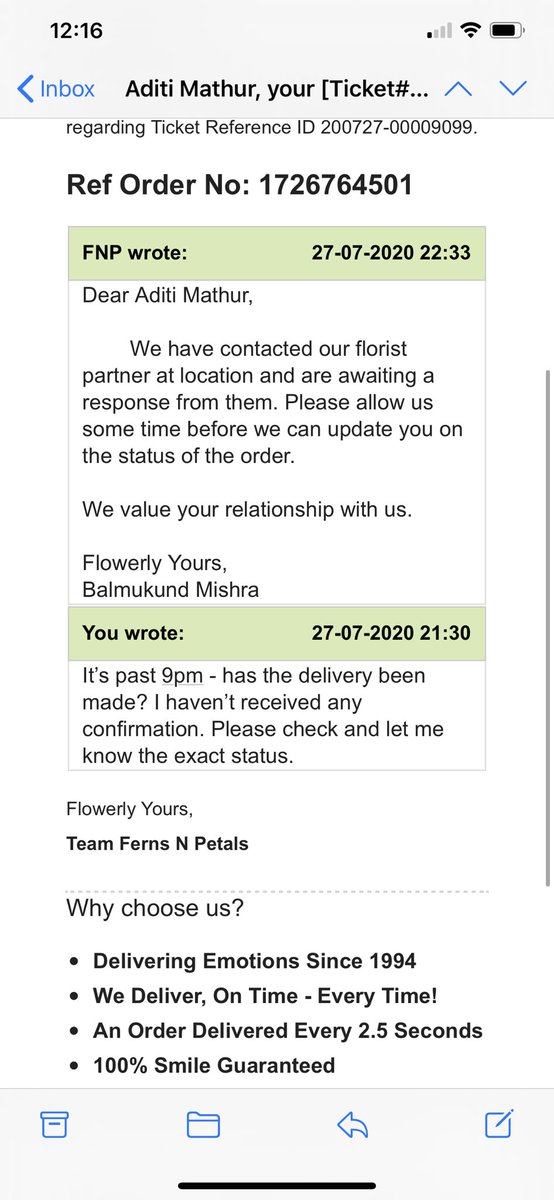This screenshot has height=1200, width=554.
Task: Tap the vertical scroll indicator
Action: (x=547, y=627)
